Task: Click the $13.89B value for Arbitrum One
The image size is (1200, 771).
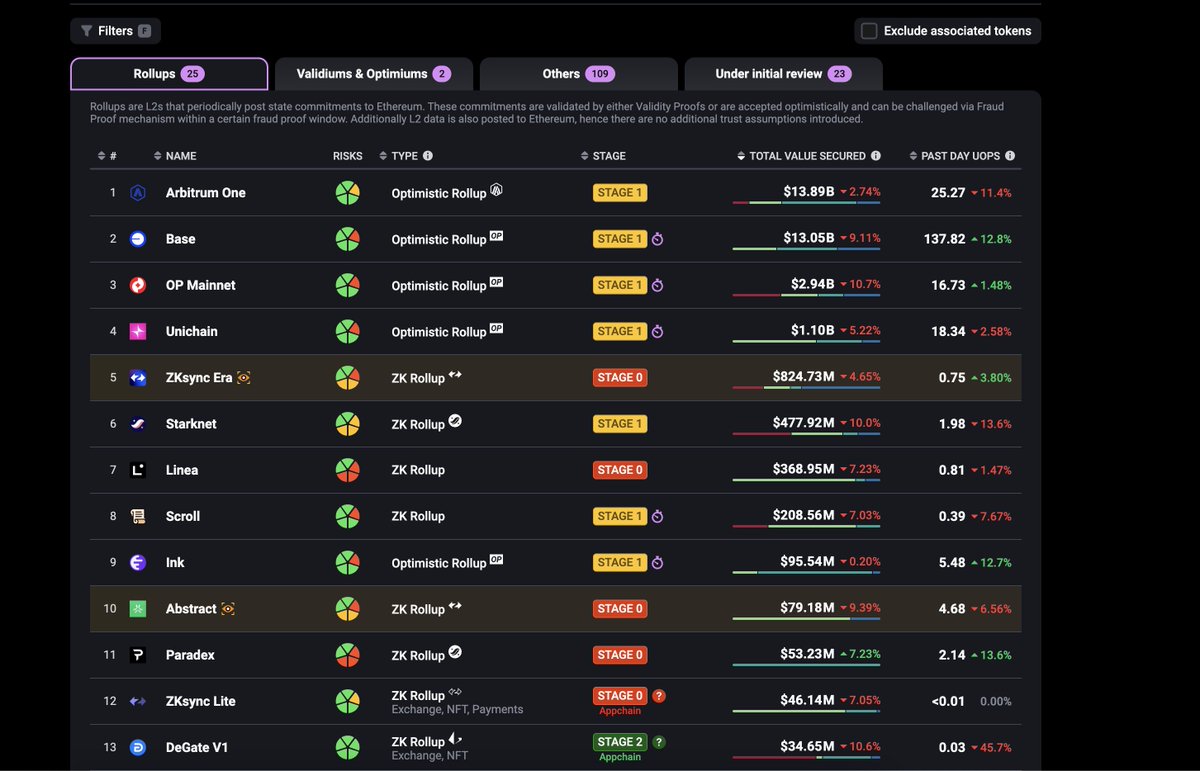Action: tap(809, 191)
